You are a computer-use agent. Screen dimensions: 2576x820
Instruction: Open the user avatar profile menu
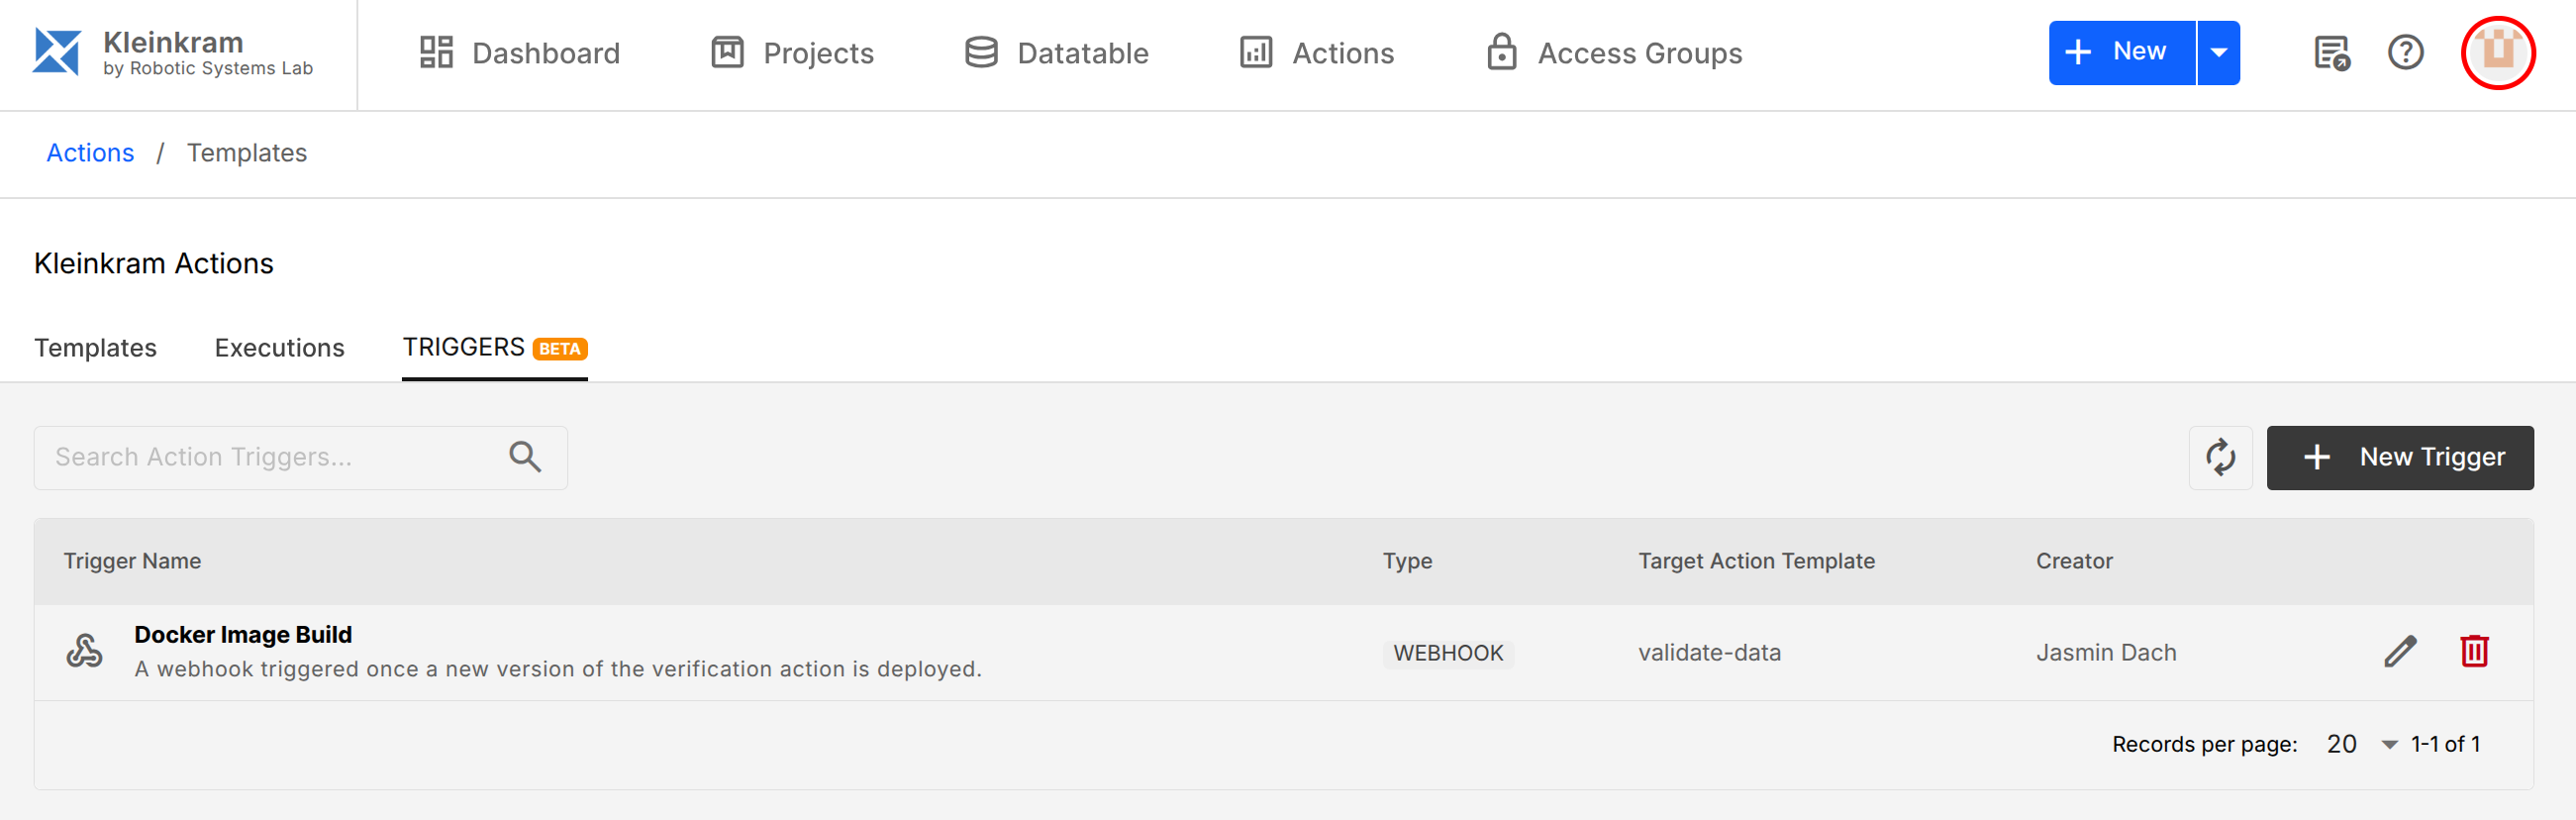pyautogui.click(x=2496, y=52)
